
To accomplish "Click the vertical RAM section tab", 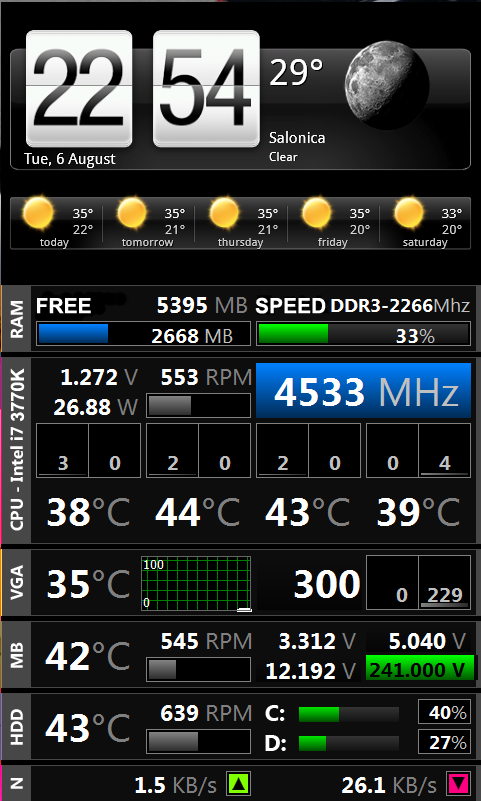I will point(17,319).
